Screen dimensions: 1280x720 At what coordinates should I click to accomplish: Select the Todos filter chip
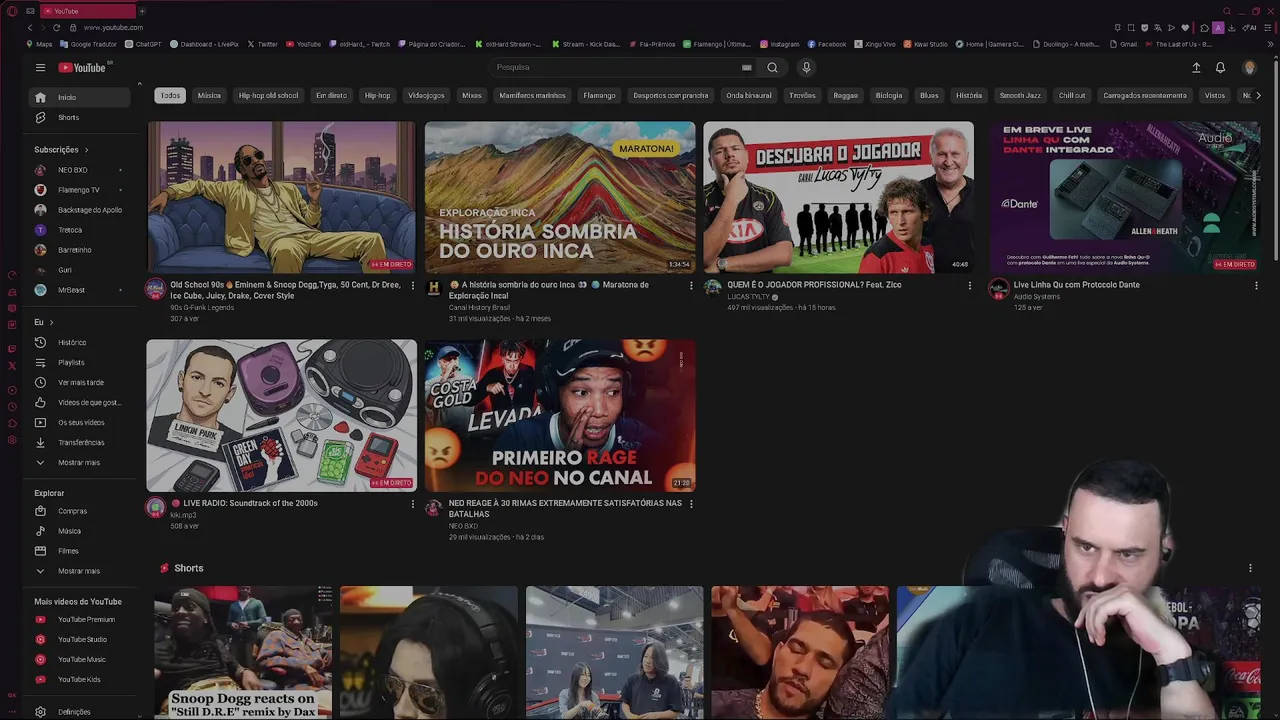[x=170, y=95]
